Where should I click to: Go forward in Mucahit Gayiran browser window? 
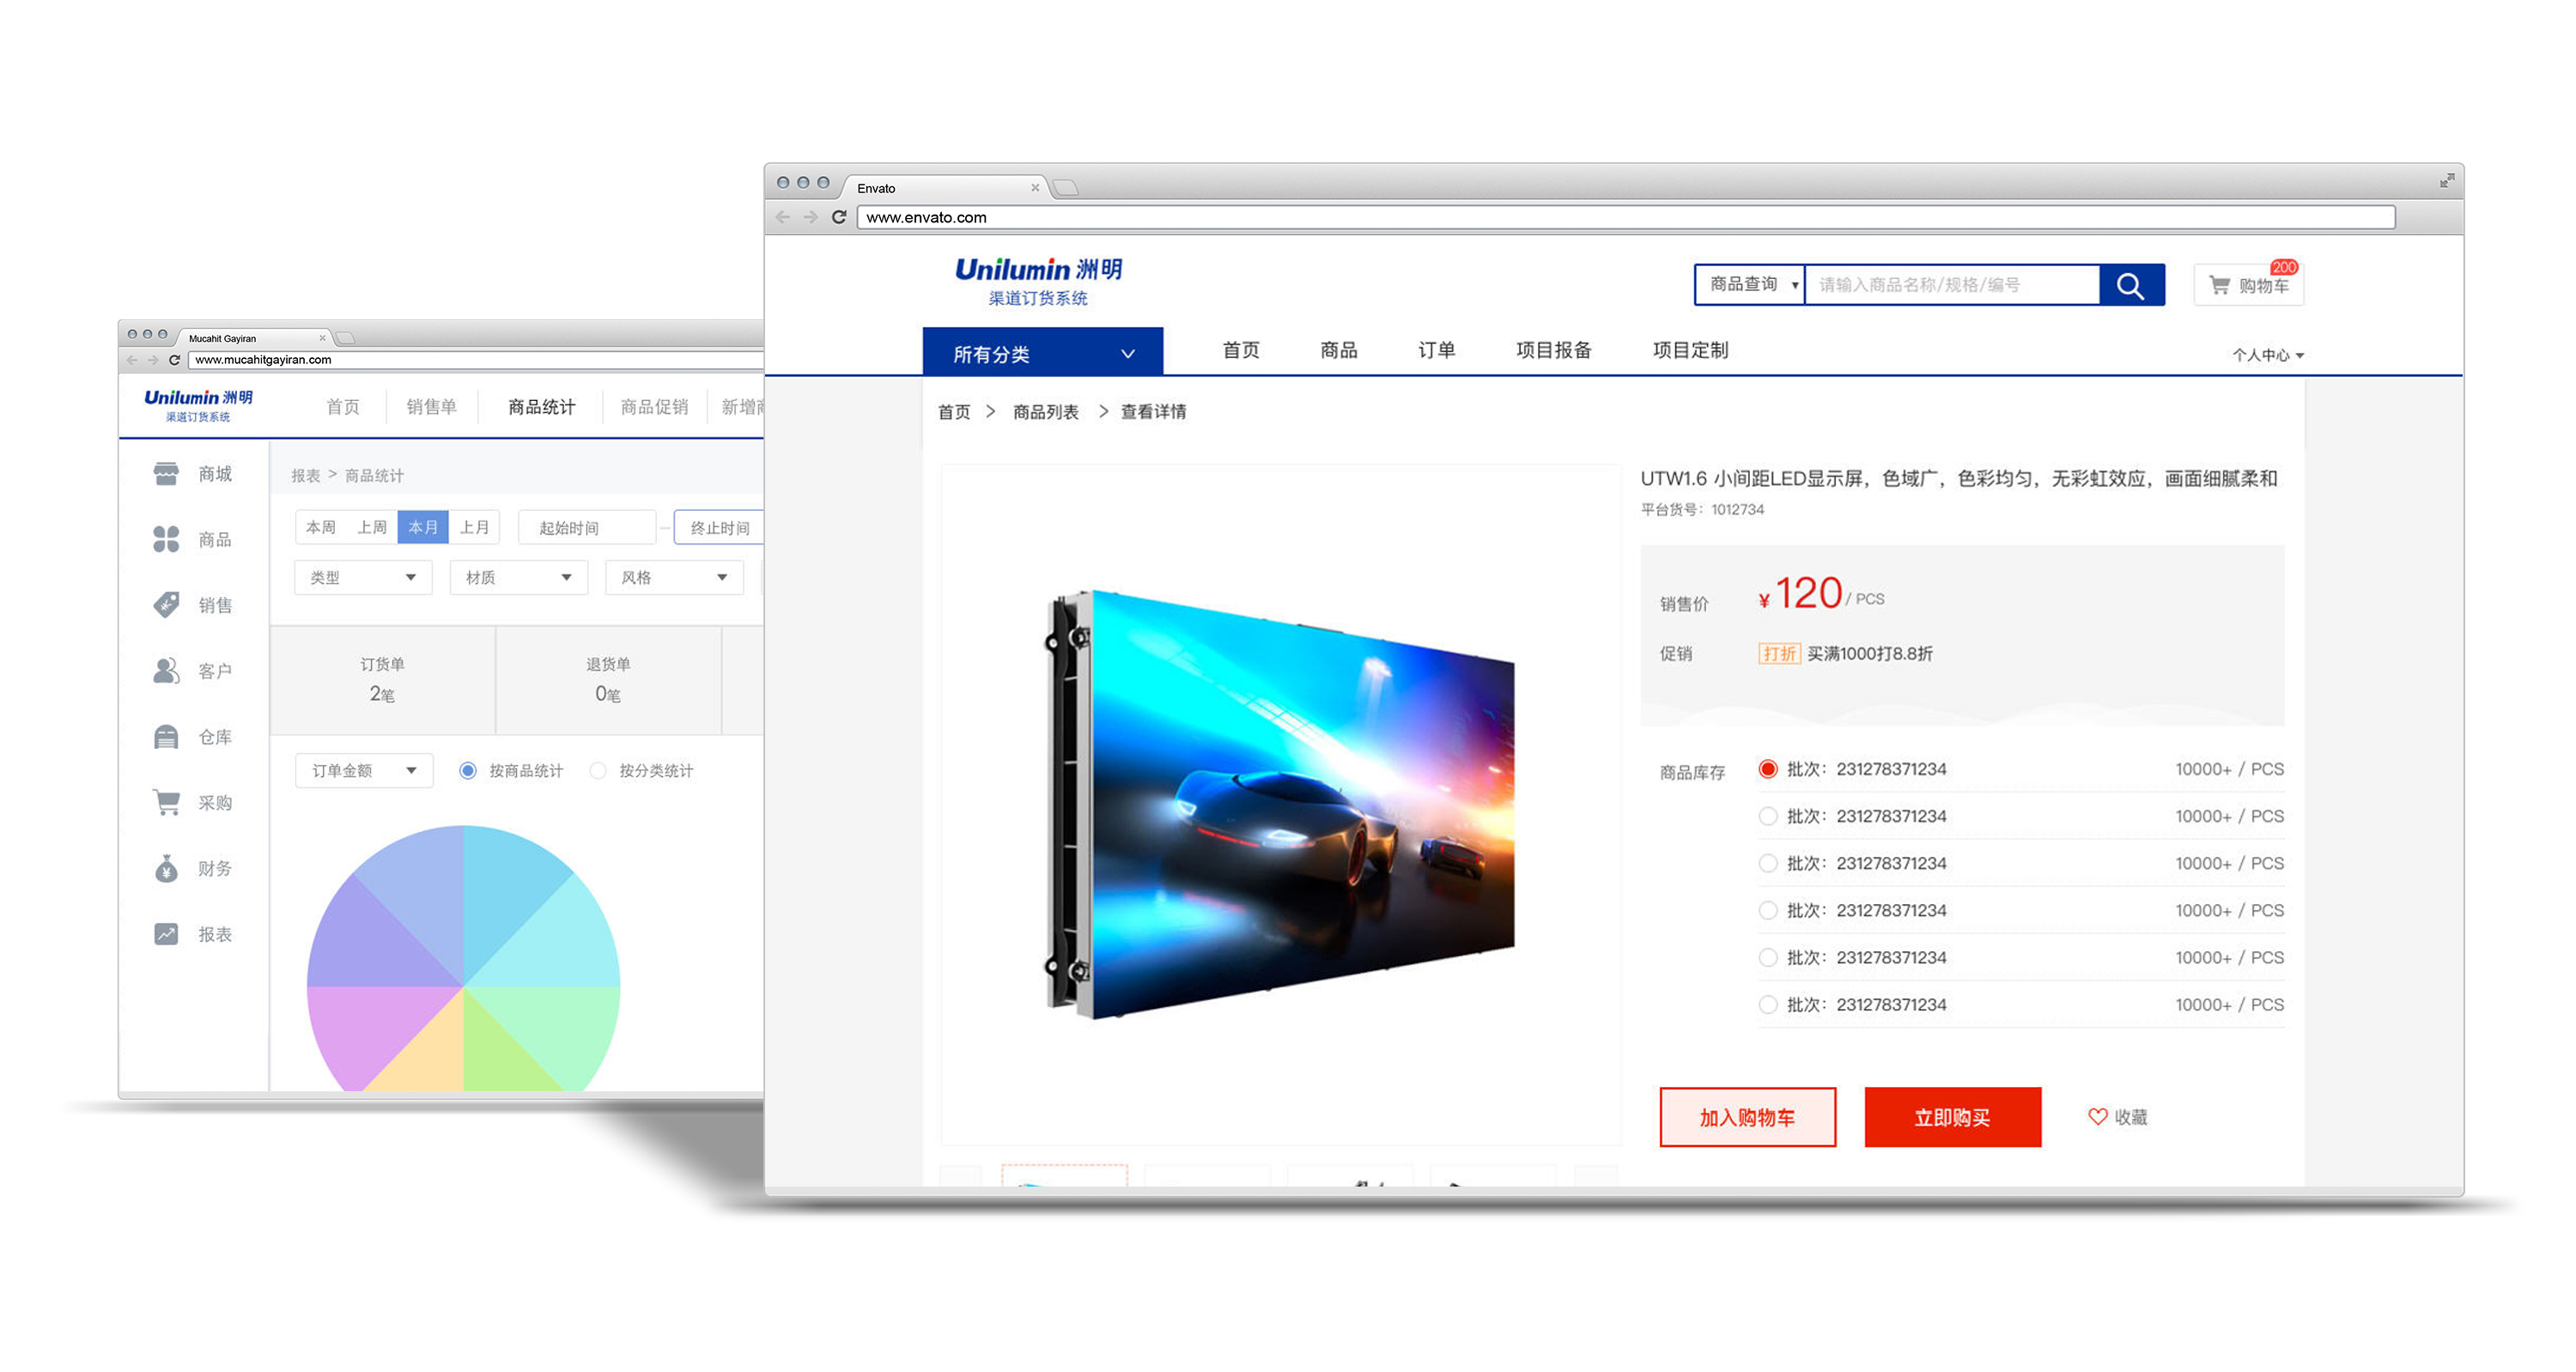[x=153, y=360]
